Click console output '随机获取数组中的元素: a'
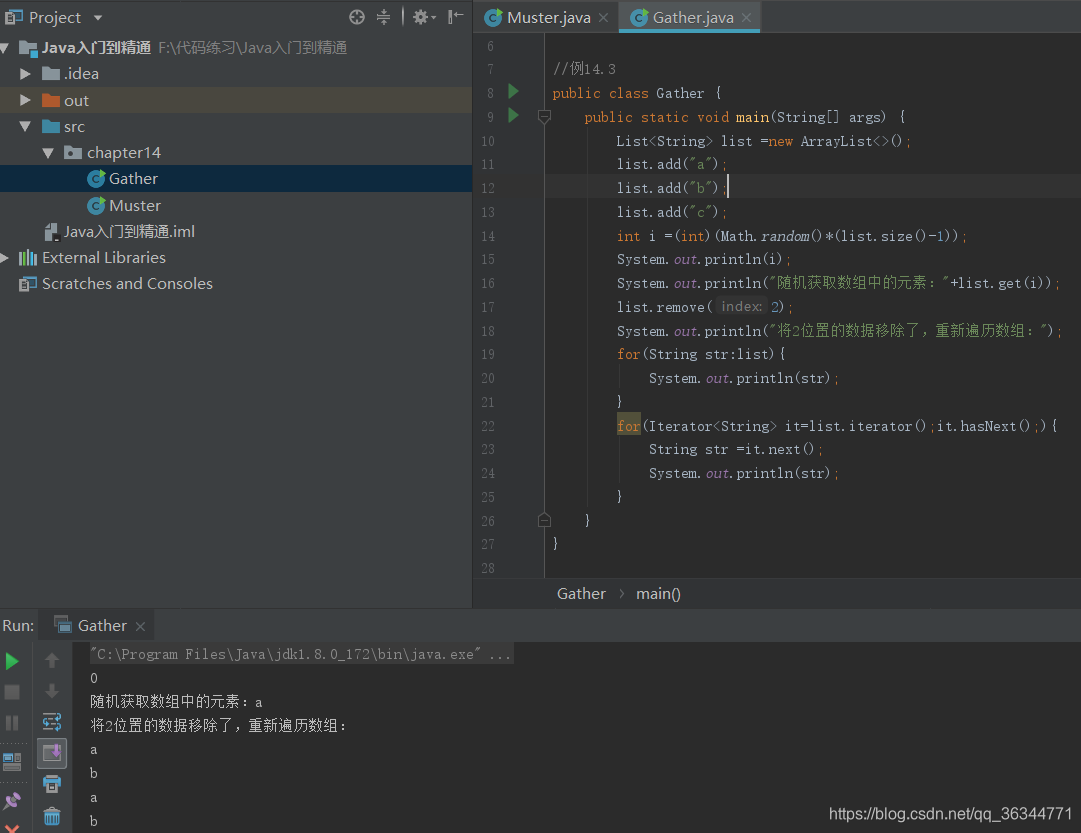Viewport: 1081px width, 833px height. [176, 702]
